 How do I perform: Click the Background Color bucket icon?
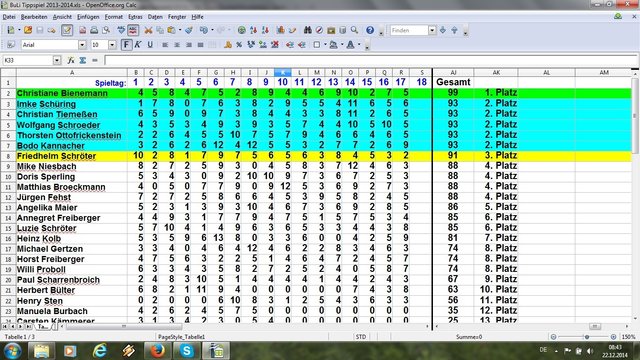tap(333, 45)
